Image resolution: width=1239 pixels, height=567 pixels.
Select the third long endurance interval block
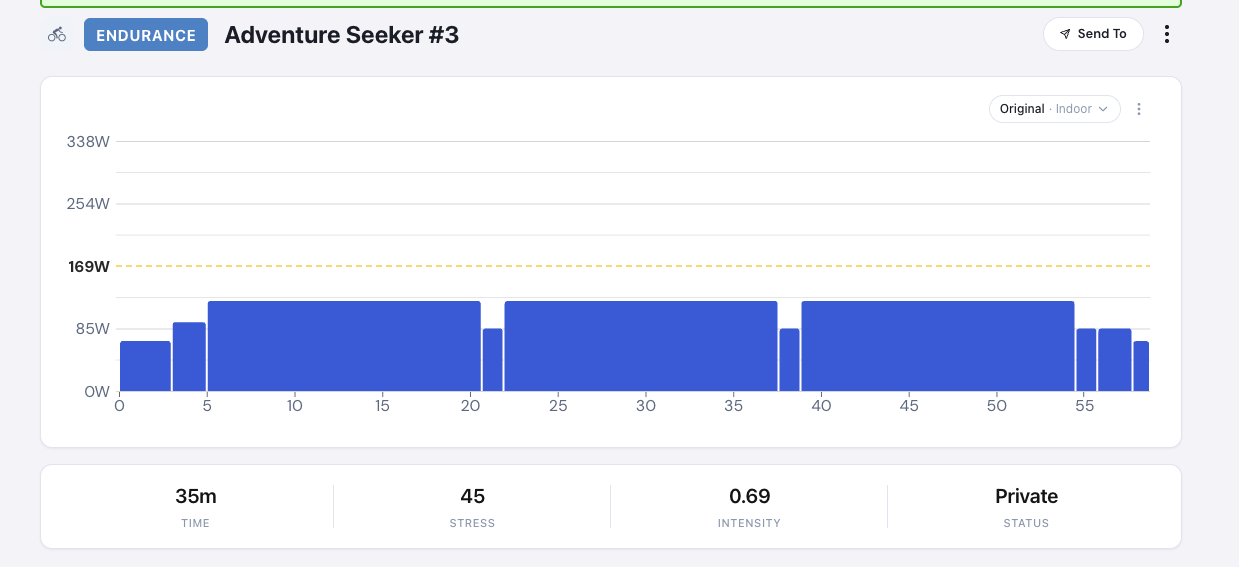coord(938,346)
